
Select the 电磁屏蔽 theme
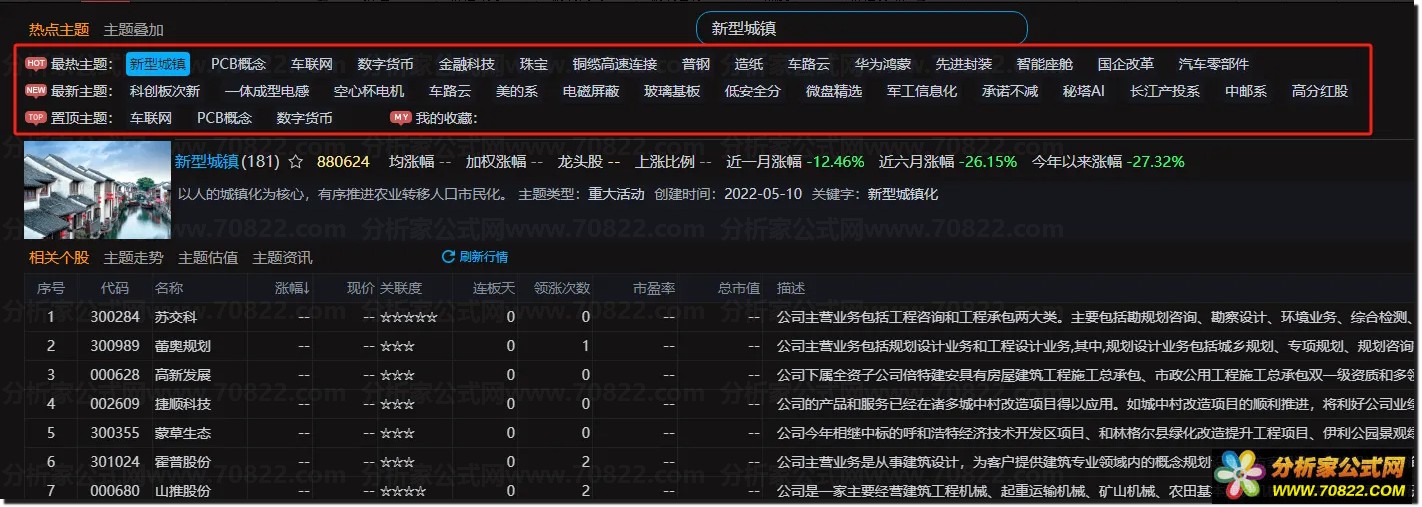[591, 91]
